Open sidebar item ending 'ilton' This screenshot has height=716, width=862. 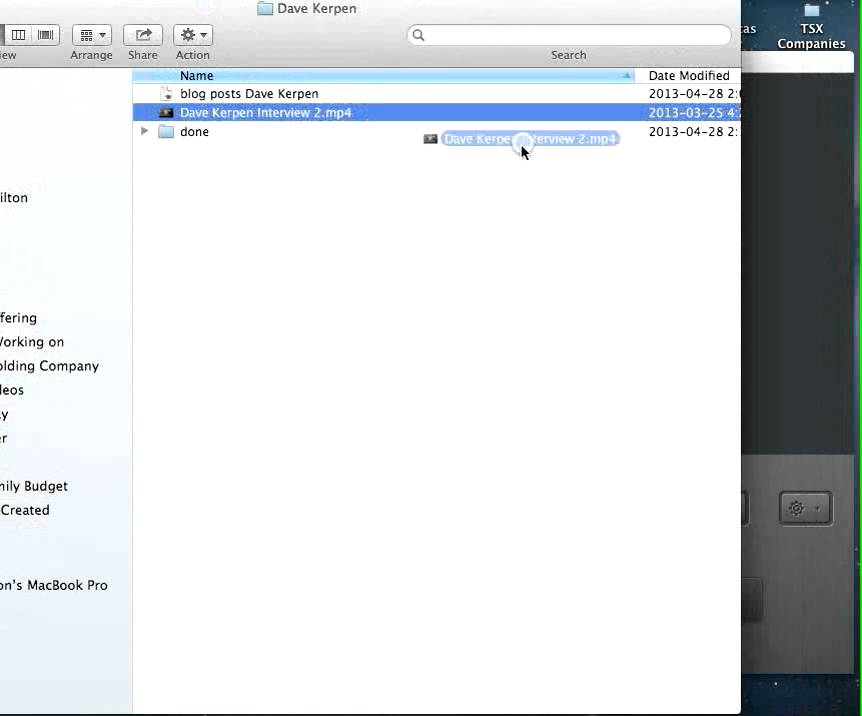pos(14,198)
